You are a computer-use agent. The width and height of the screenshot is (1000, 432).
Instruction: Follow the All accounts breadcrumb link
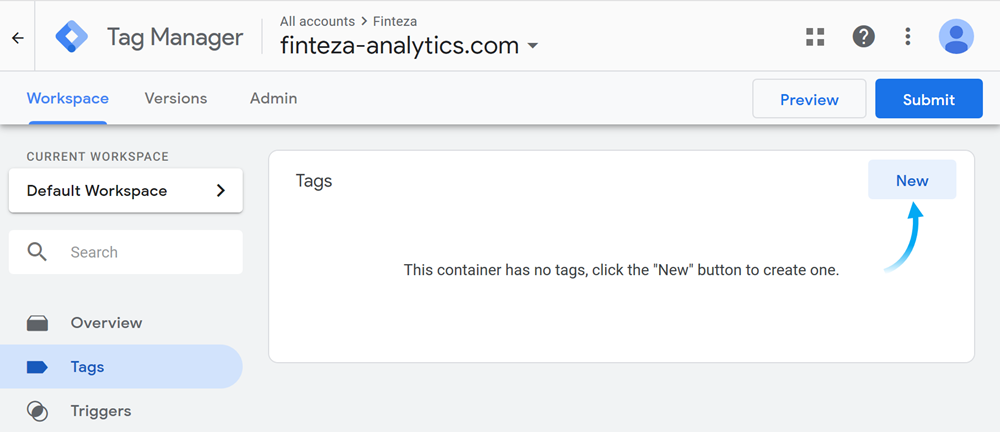[x=317, y=20]
